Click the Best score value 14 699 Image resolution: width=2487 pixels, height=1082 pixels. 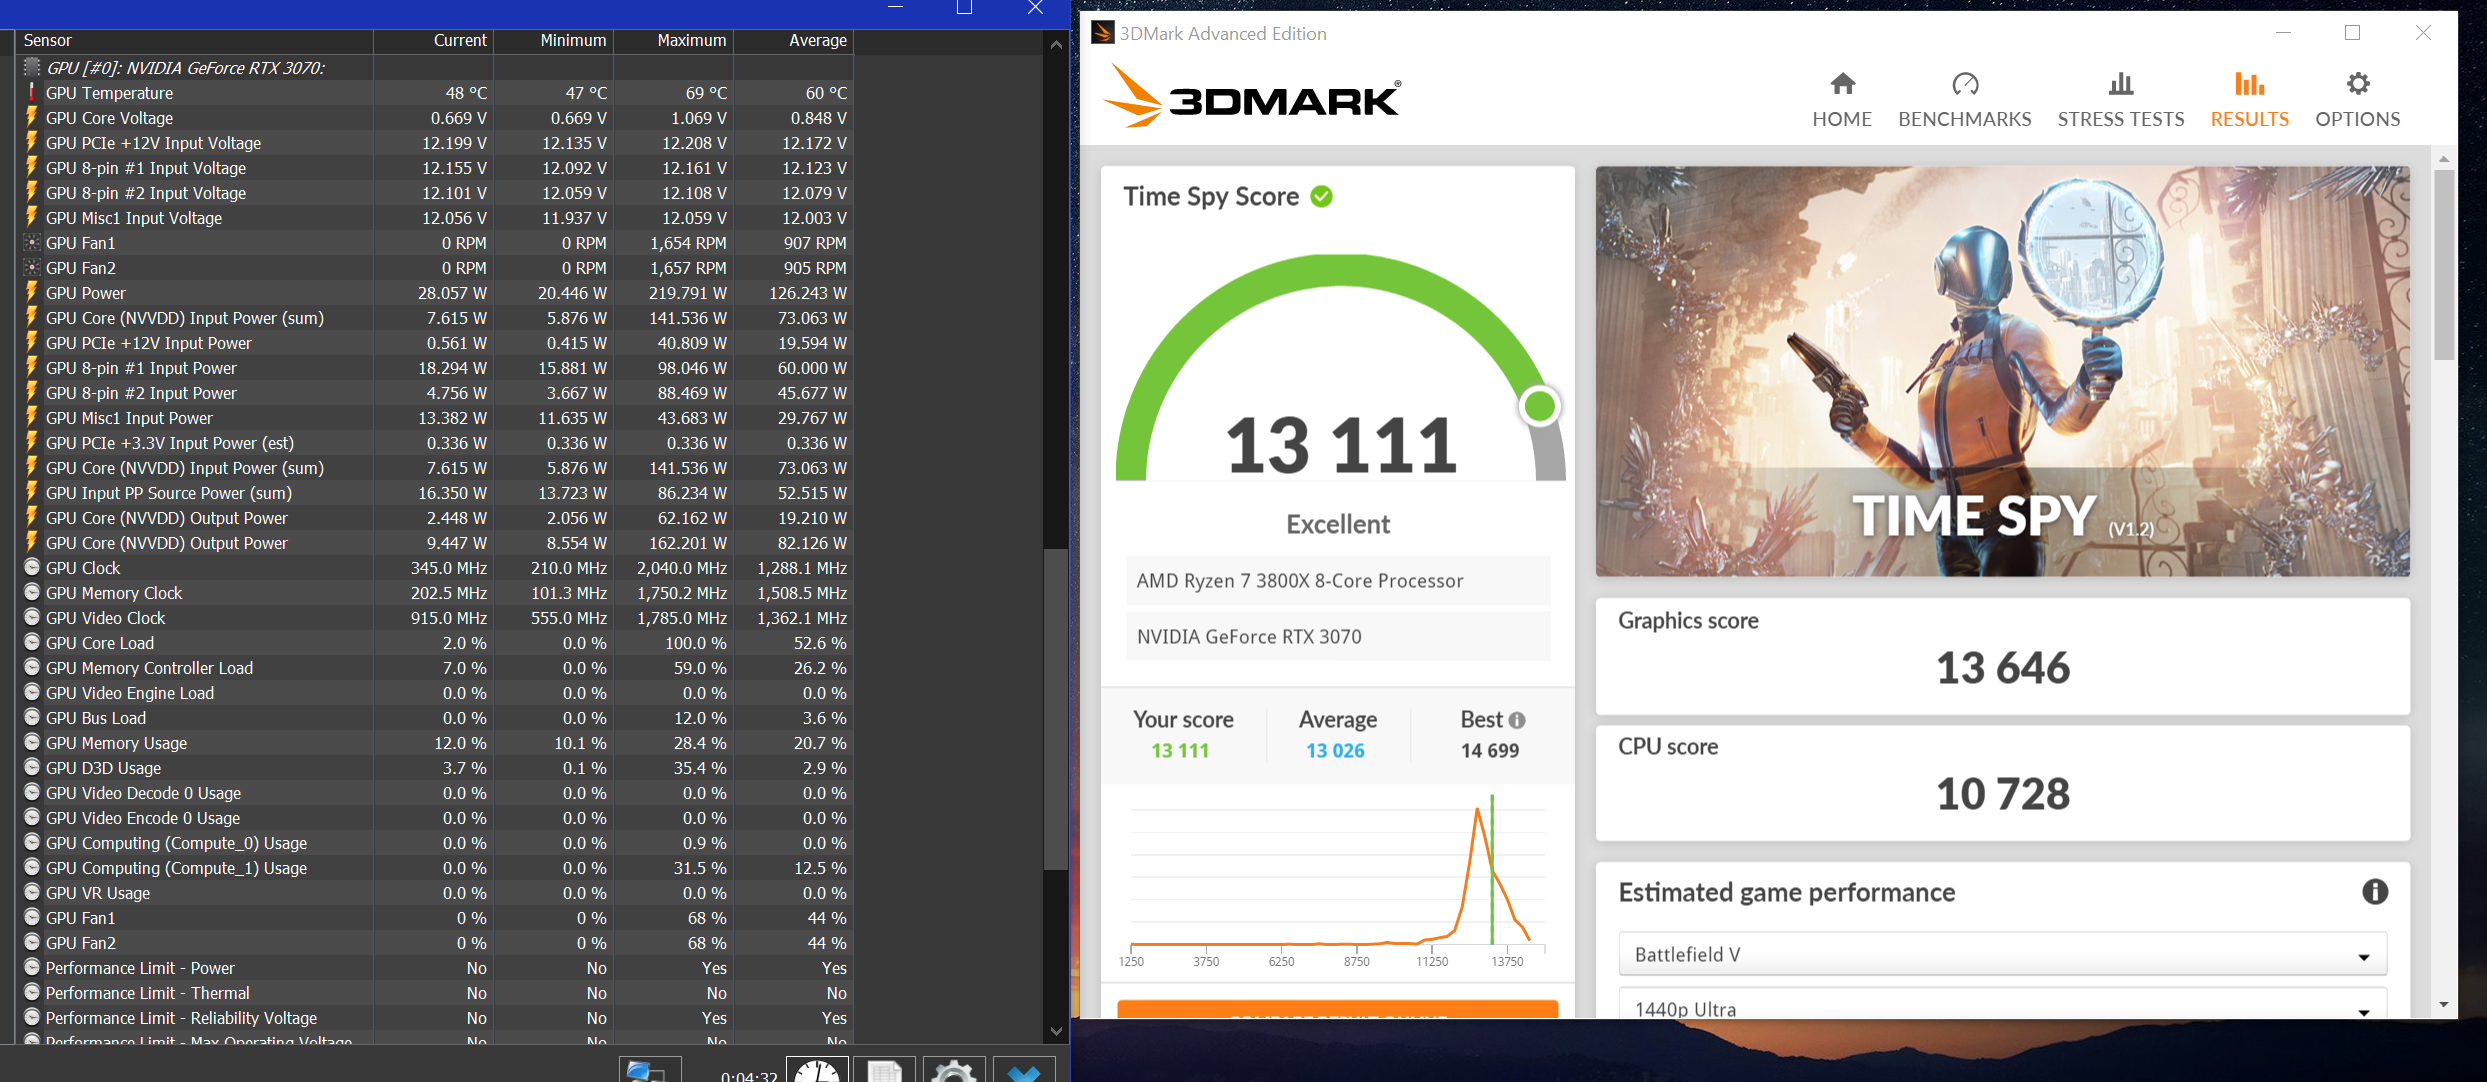(1490, 750)
